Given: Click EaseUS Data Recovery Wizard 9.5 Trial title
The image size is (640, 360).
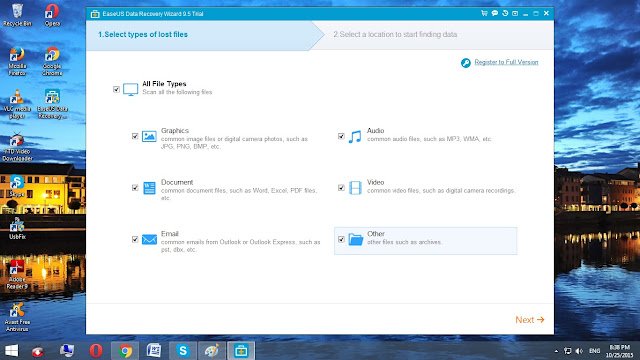Looking at the screenshot, I should click(x=153, y=14).
